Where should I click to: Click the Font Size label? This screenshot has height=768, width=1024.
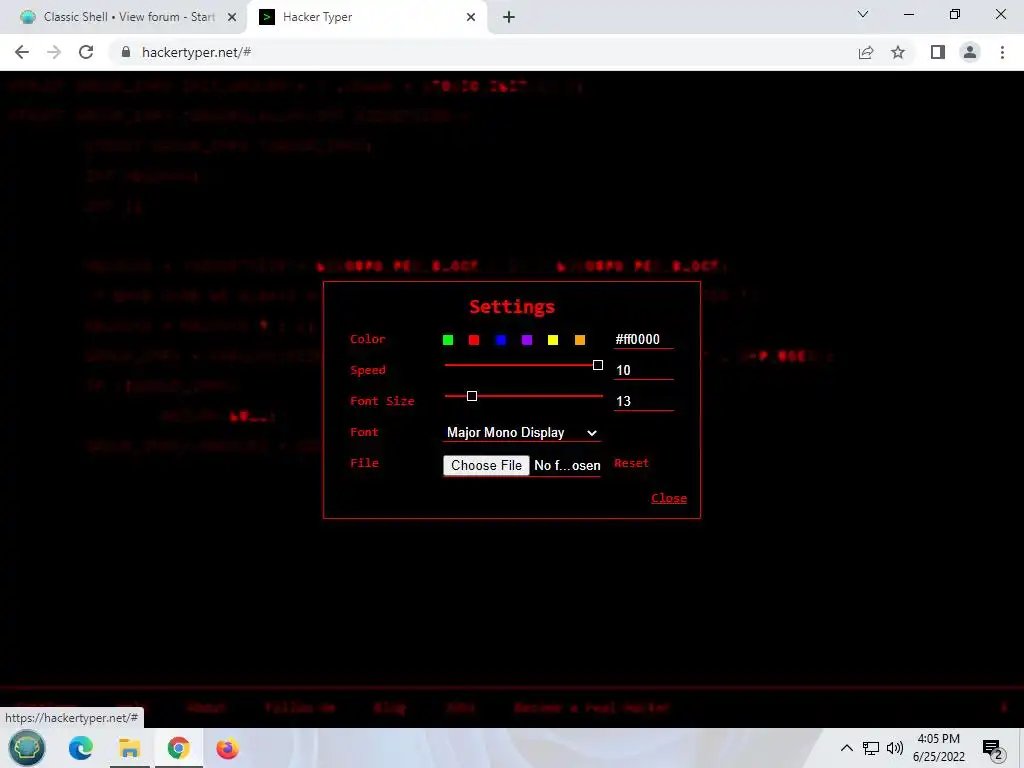[382, 401]
